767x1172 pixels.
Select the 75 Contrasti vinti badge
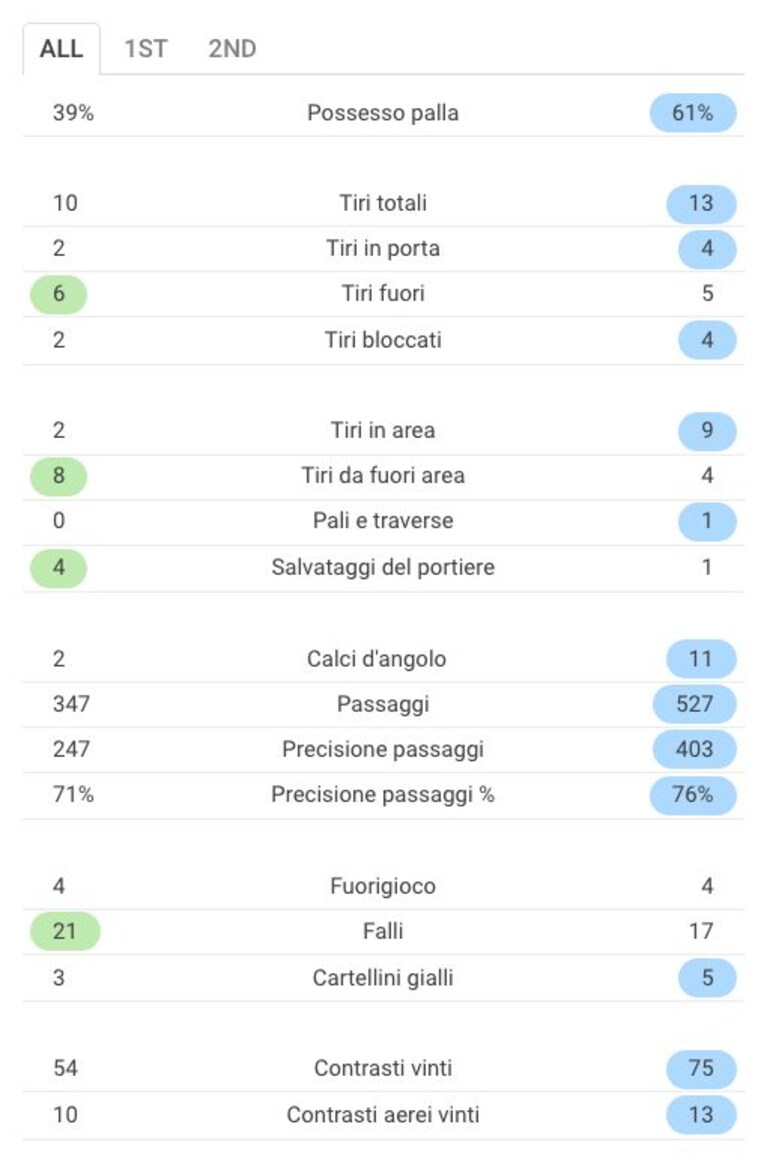coord(701,1068)
